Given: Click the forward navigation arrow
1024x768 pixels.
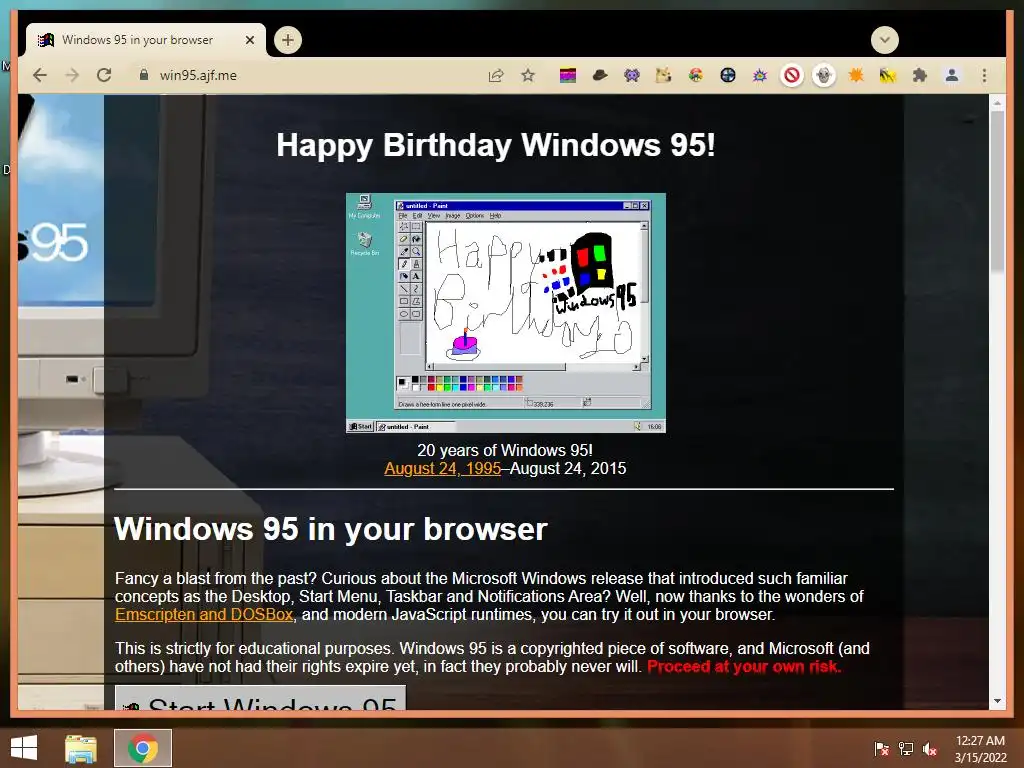Looking at the screenshot, I should [72, 75].
